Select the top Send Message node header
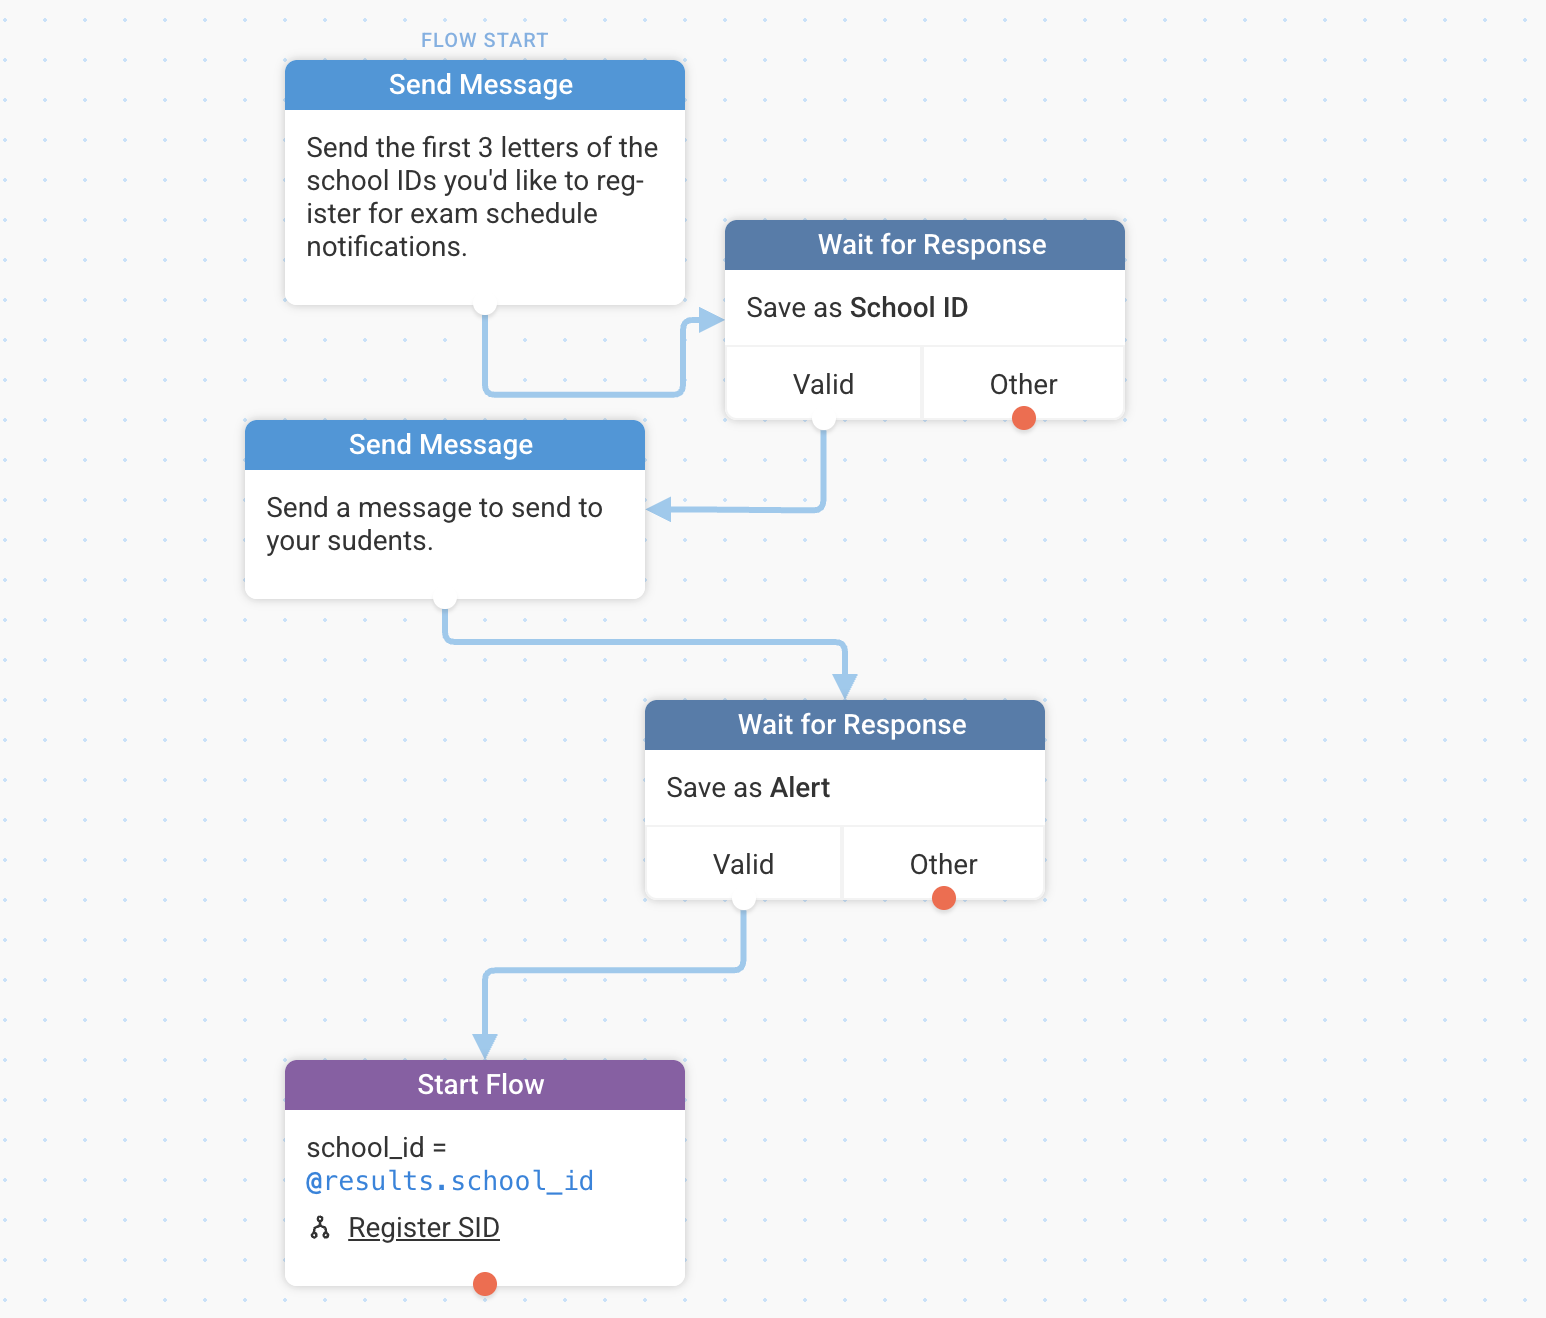 click(485, 85)
